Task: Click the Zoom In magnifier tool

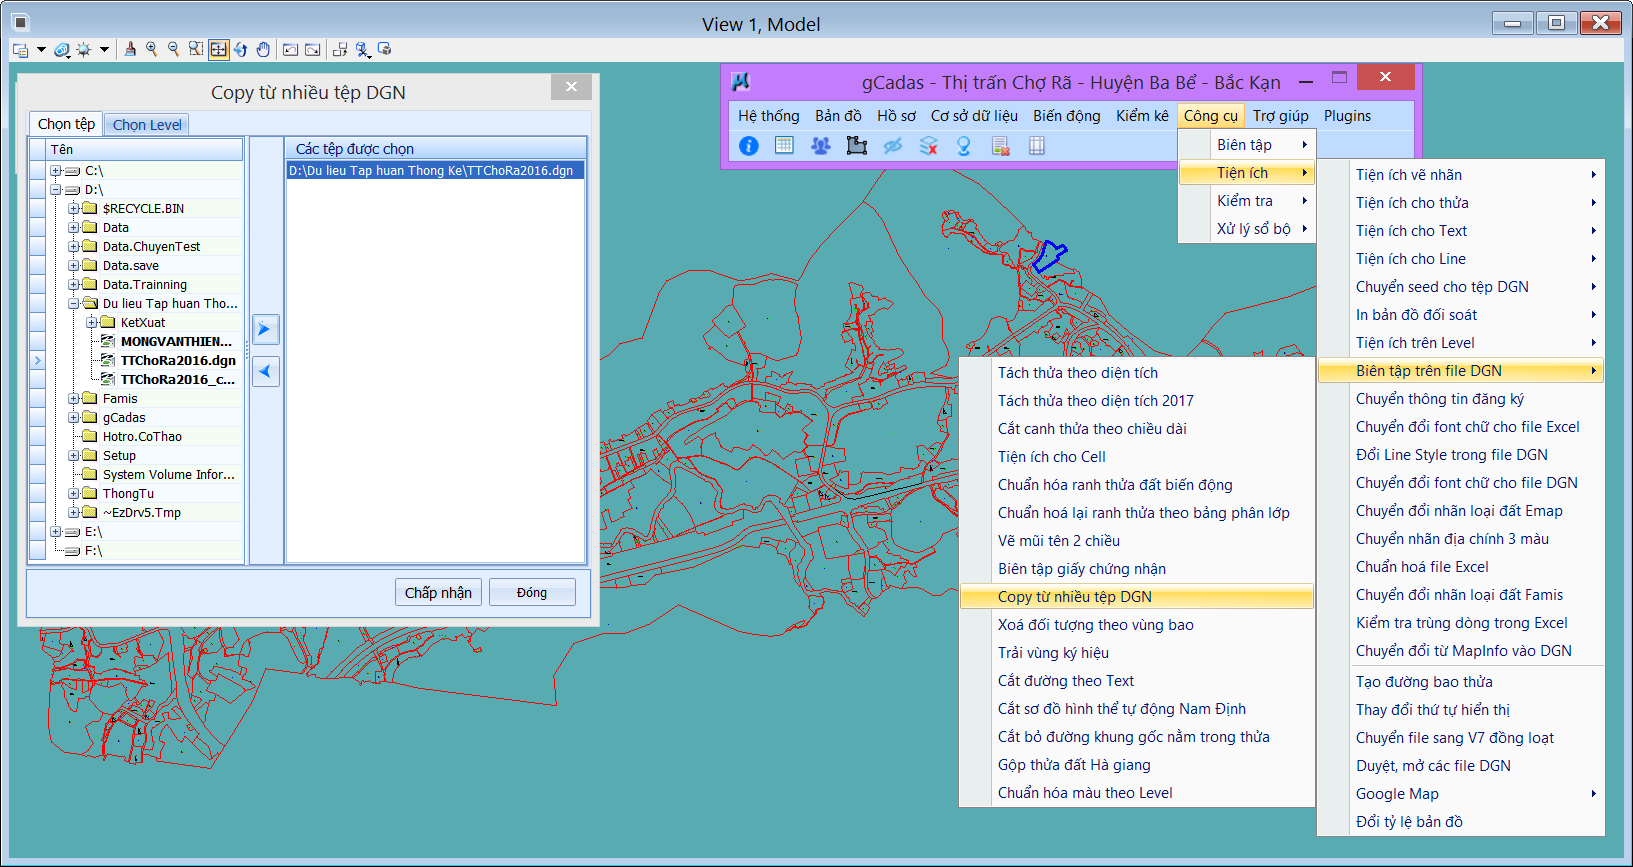Action: 151,49
